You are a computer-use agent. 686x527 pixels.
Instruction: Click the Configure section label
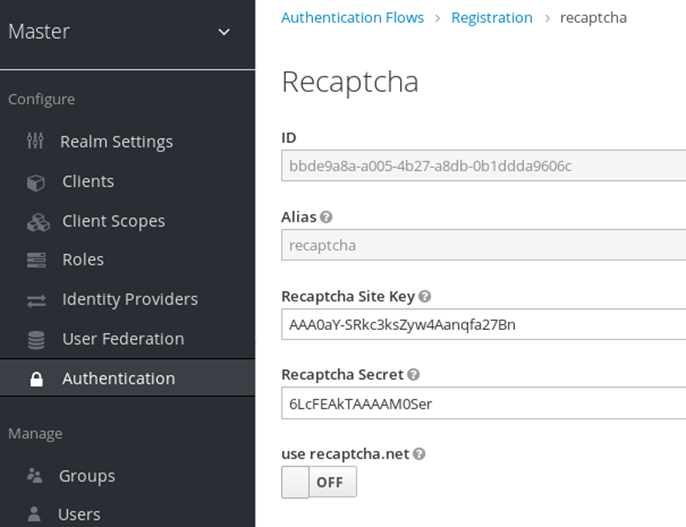tap(42, 99)
